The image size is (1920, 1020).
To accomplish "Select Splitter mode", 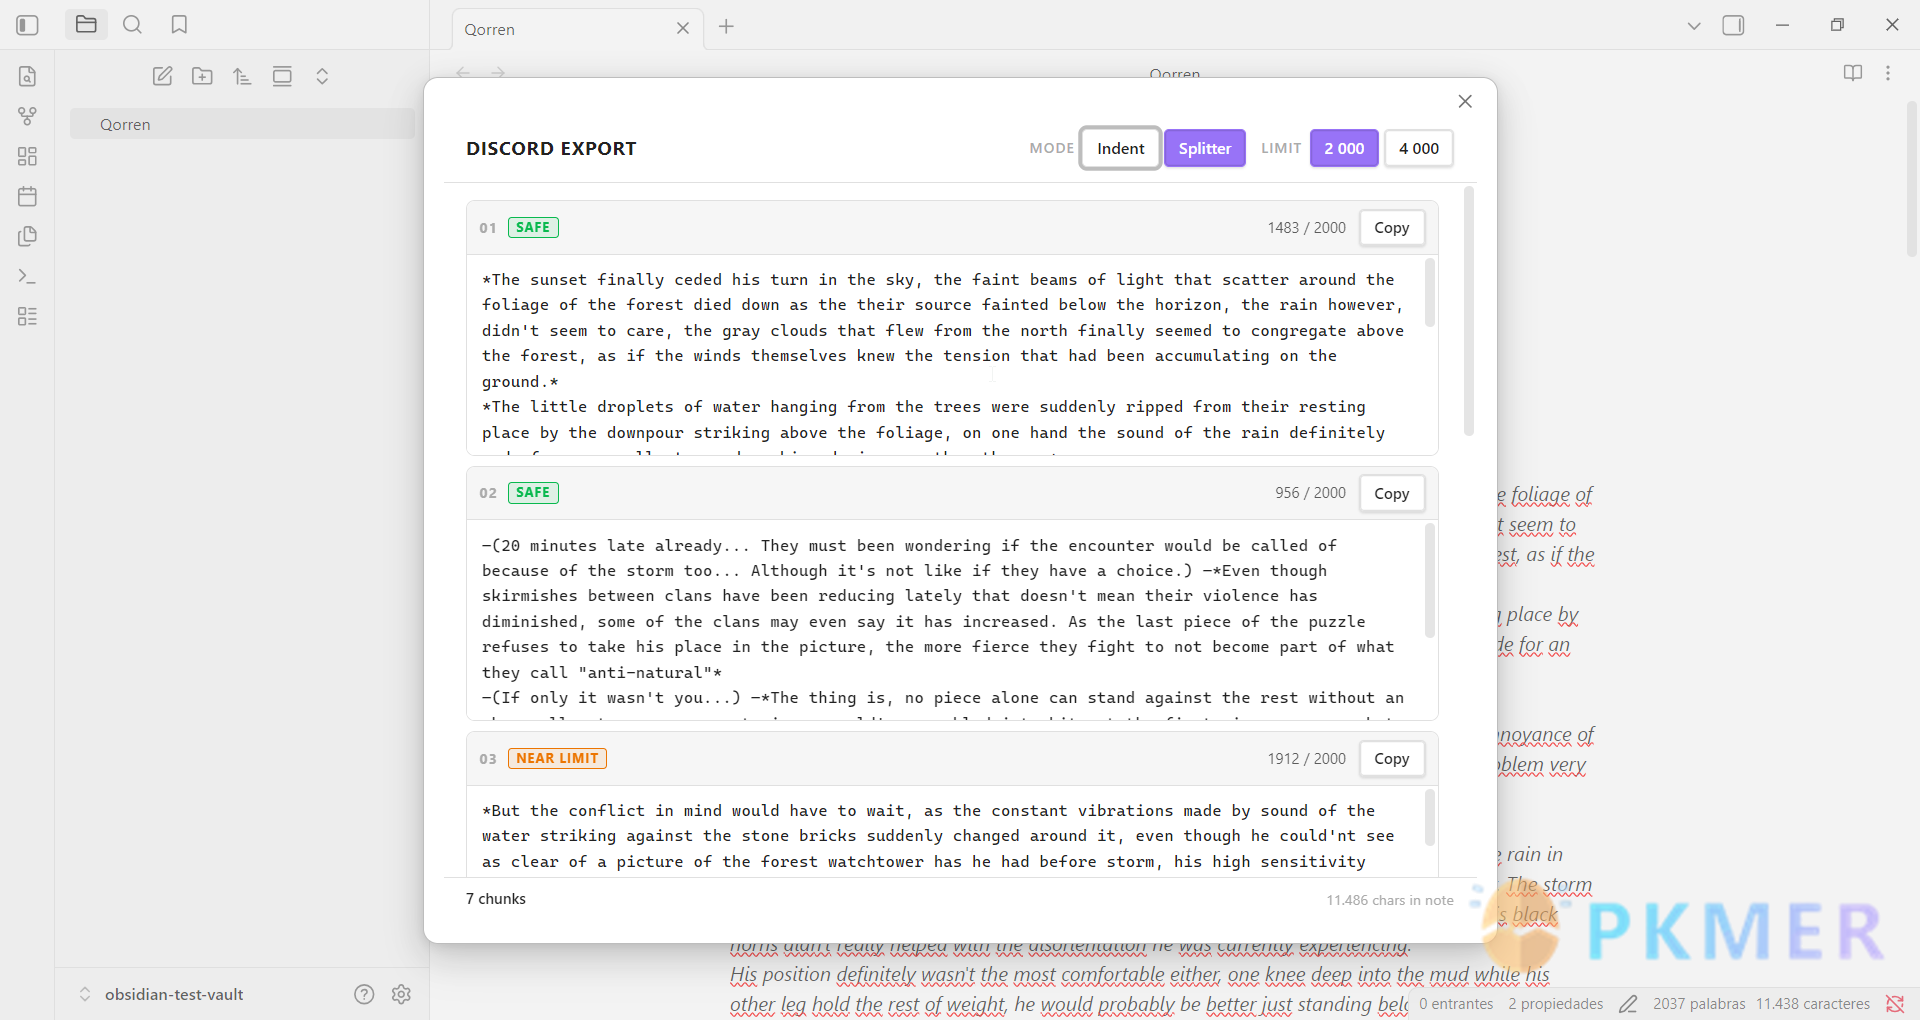I will click(1205, 148).
